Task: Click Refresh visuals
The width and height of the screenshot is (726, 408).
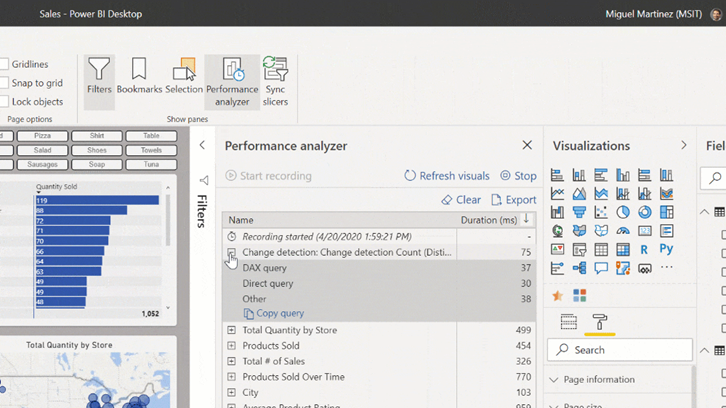Action: [447, 176]
